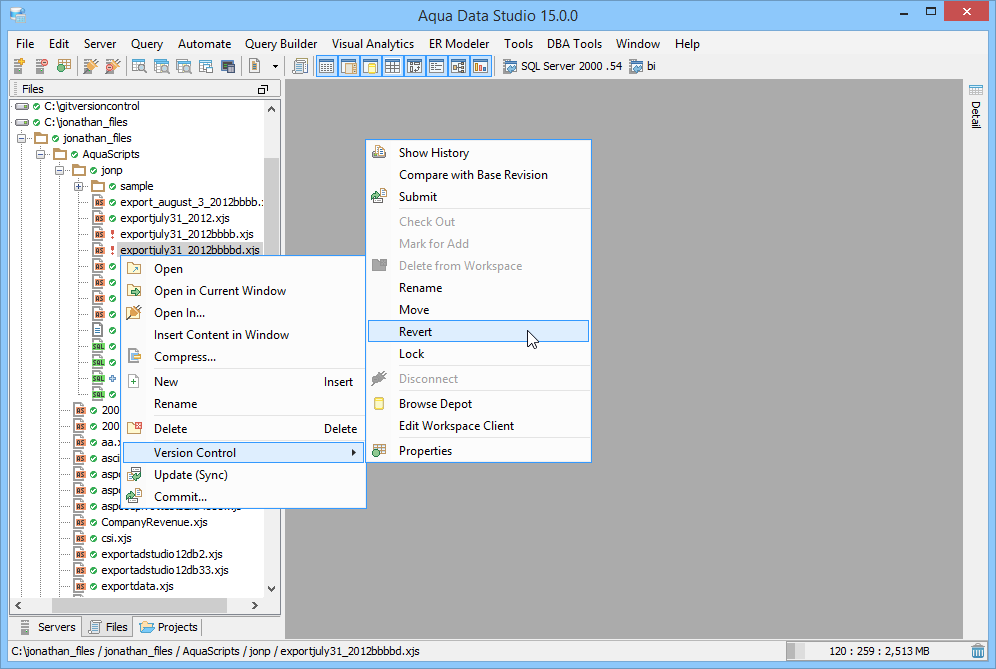Image resolution: width=996 pixels, height=669 pixels.
Task: Collapse the jonp folder node
Action: pos(60,170)
